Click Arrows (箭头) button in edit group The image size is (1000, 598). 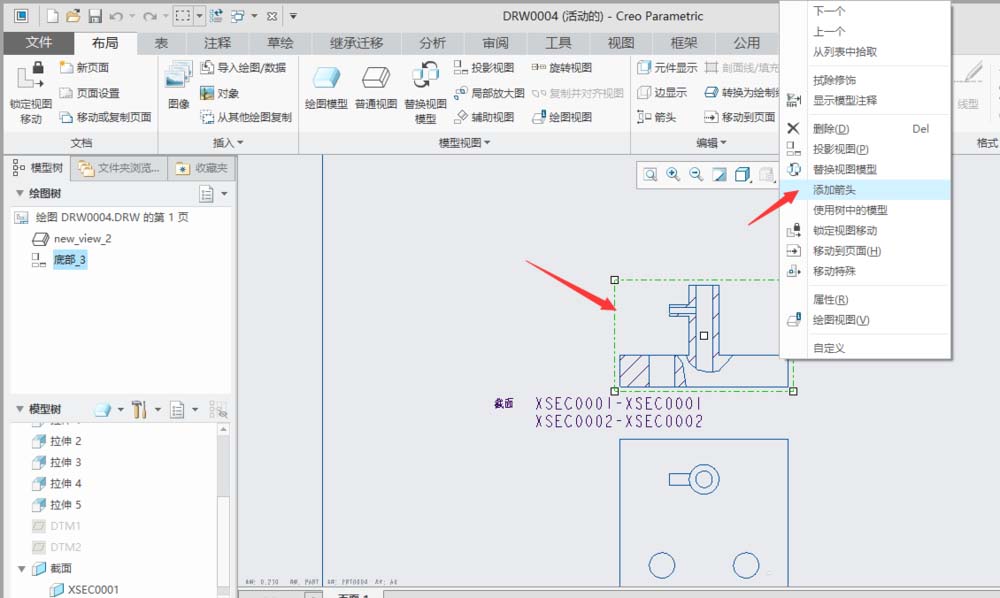point(657,117)
